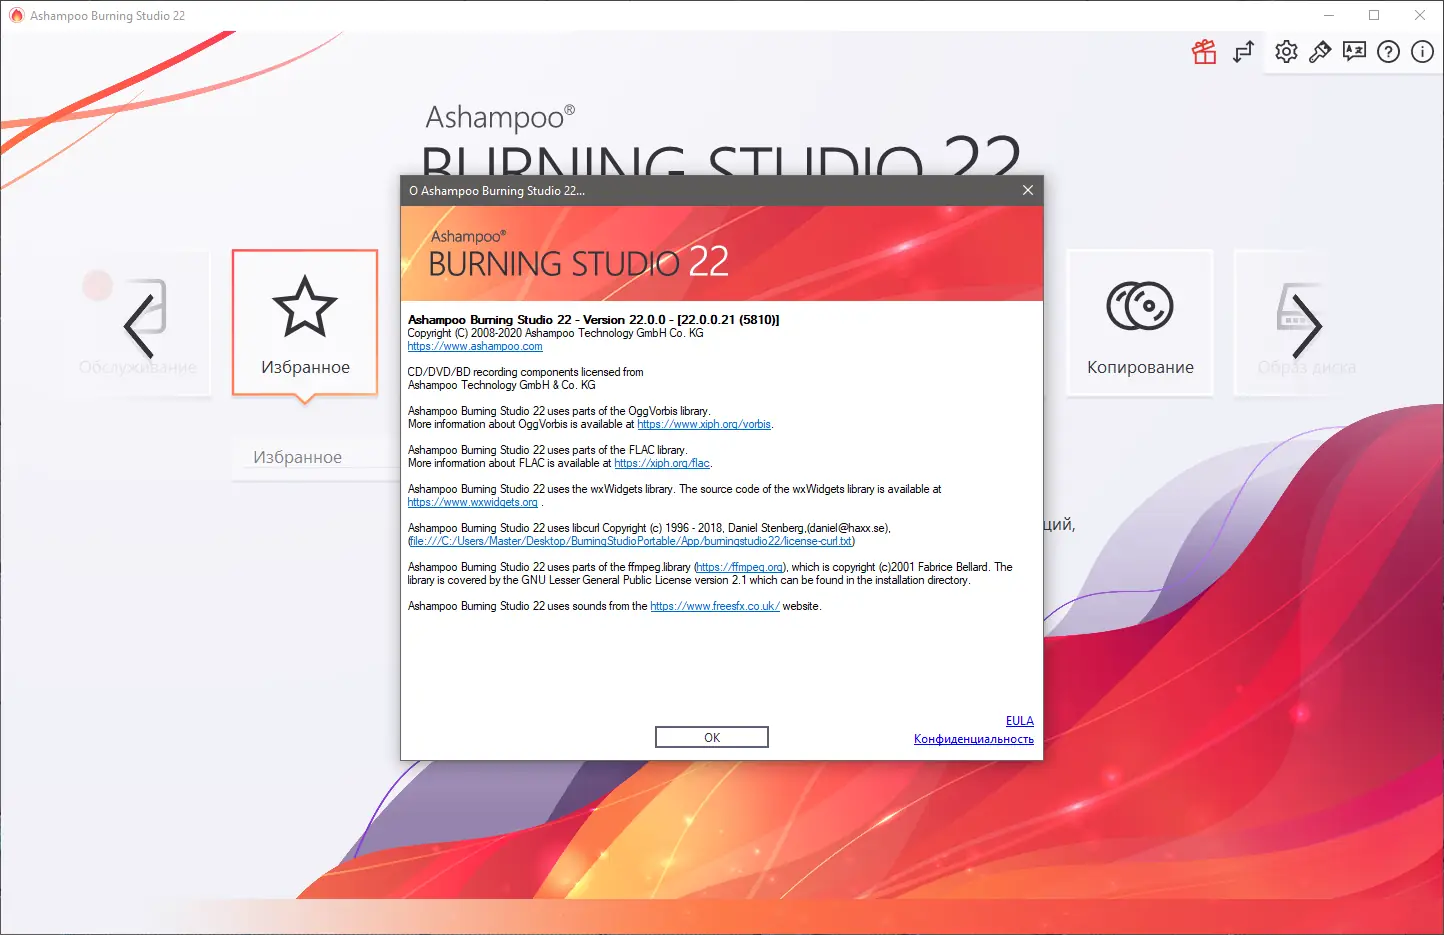Open the license-curl.txt file link

(x=631, y=541)
